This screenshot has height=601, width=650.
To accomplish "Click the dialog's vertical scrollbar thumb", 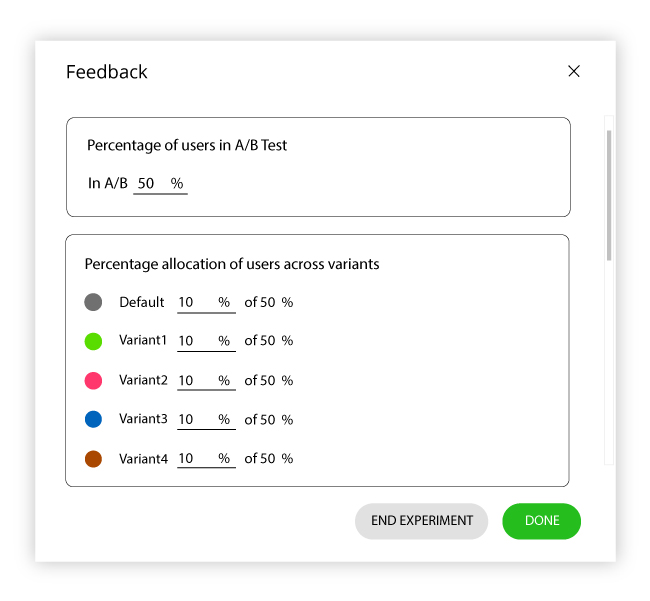I will [609, 195].
